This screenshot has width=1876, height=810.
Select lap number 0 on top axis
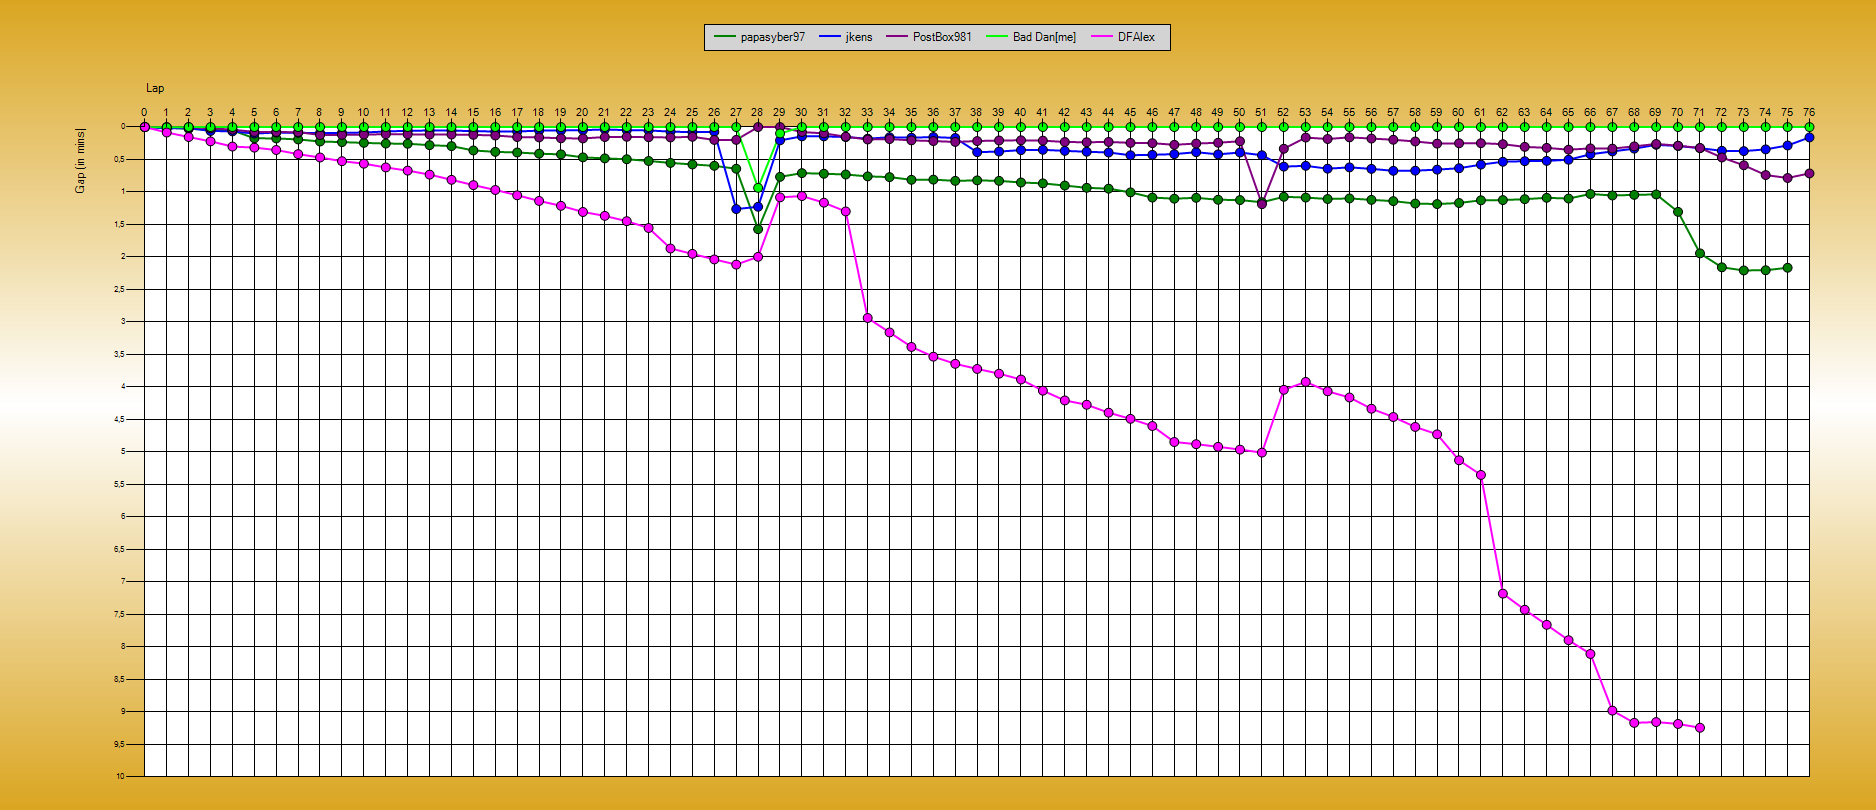tap(144, 113)
